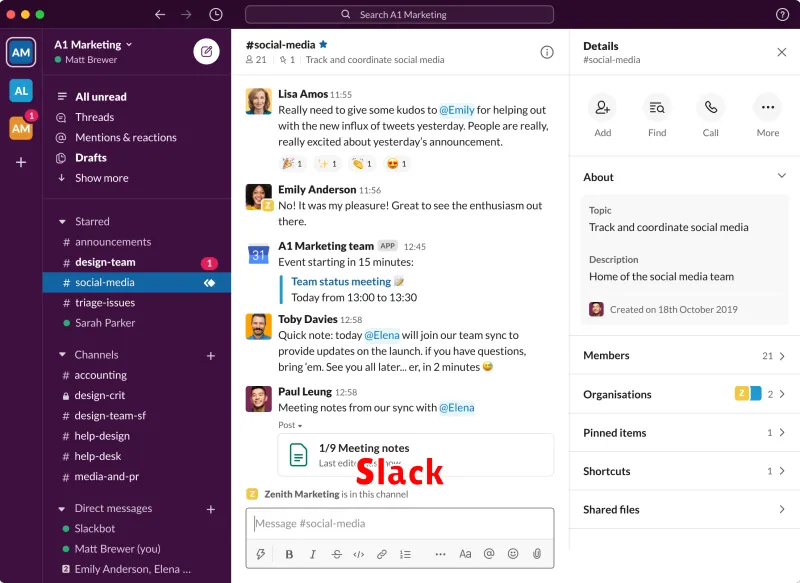
Task: Start a call with the Call icon
Action: click(x=711, y=108)
